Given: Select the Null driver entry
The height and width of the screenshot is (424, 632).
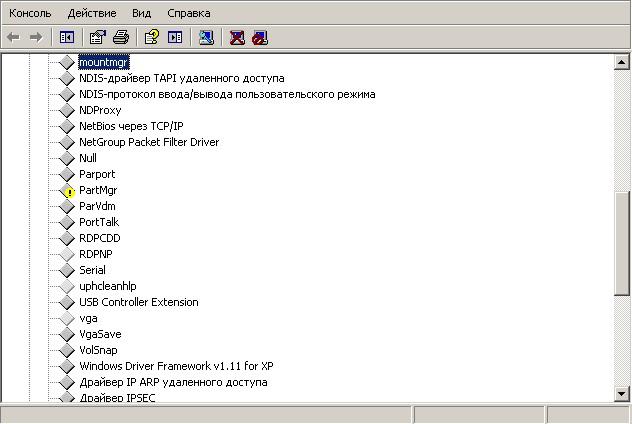Looking at the screenshot, I should (x=88, y=158).
